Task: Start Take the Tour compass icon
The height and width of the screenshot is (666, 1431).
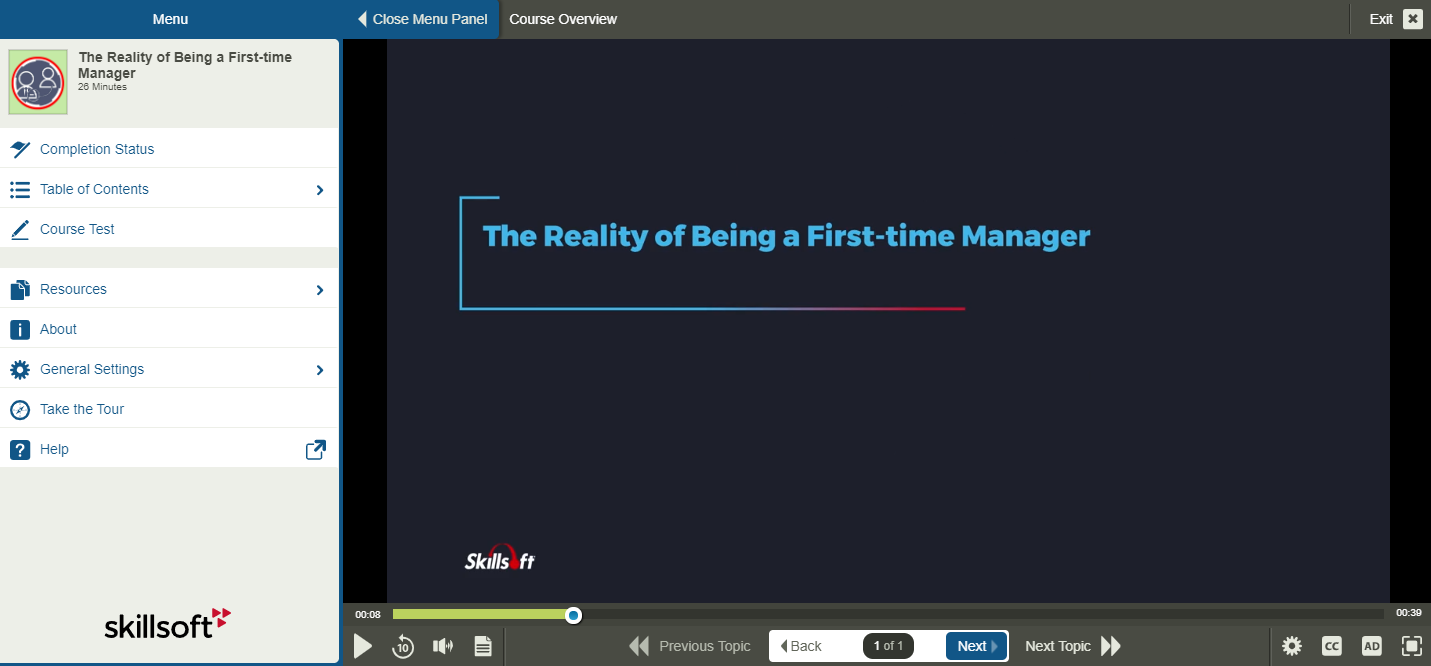Action: pyautogui.click(x=20, y=409)
